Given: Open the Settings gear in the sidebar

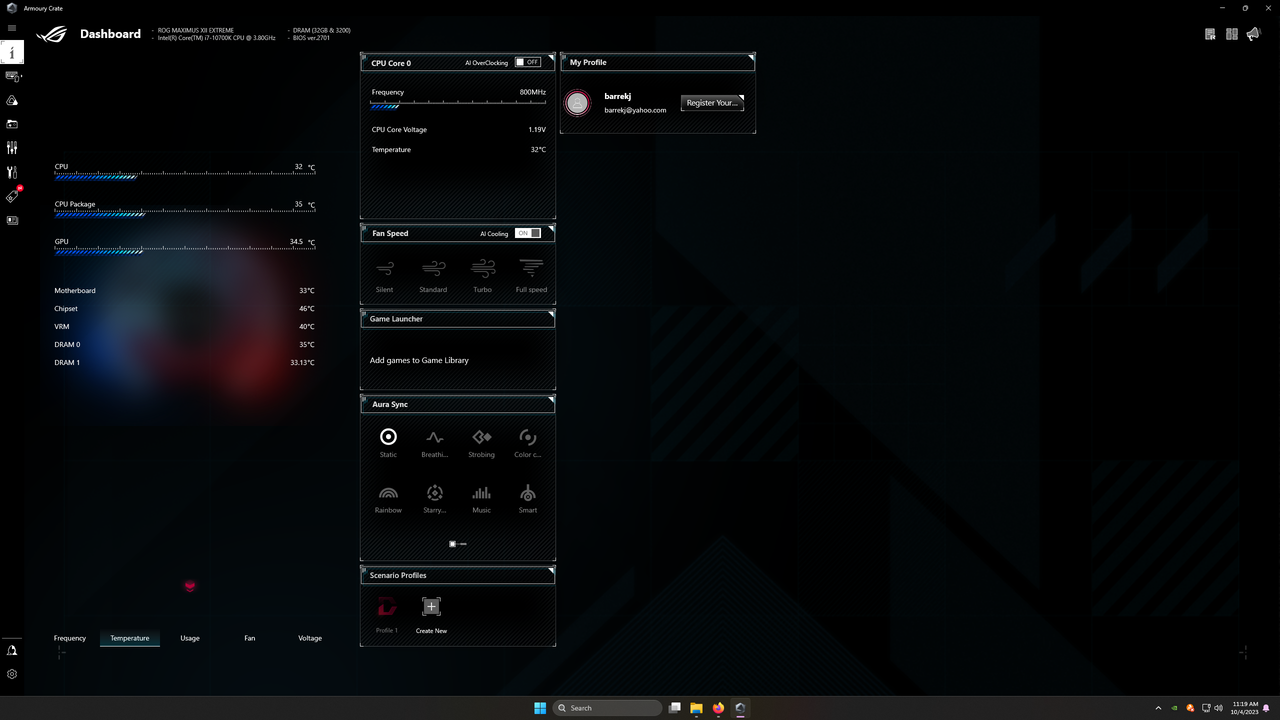Looking at the screenshot, I should pyautogui.click(x=12, y=674).
